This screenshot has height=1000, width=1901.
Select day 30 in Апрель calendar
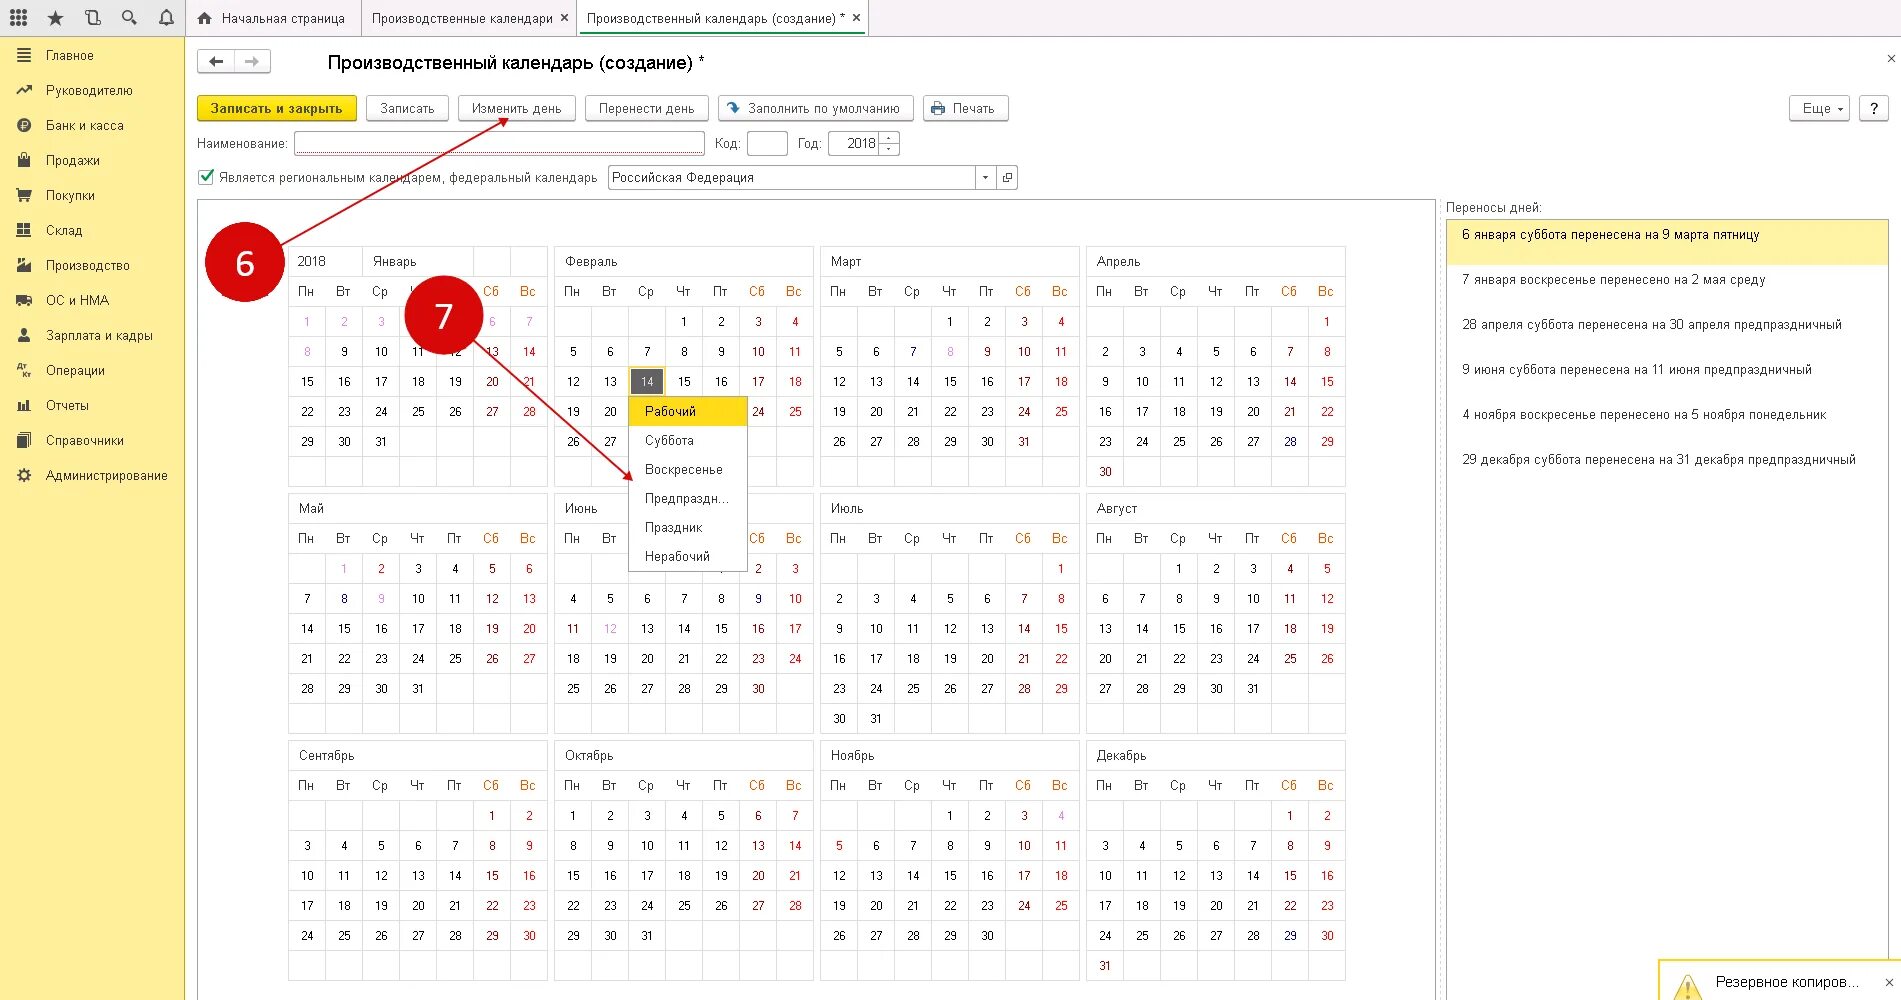(x=1105, y=472)
